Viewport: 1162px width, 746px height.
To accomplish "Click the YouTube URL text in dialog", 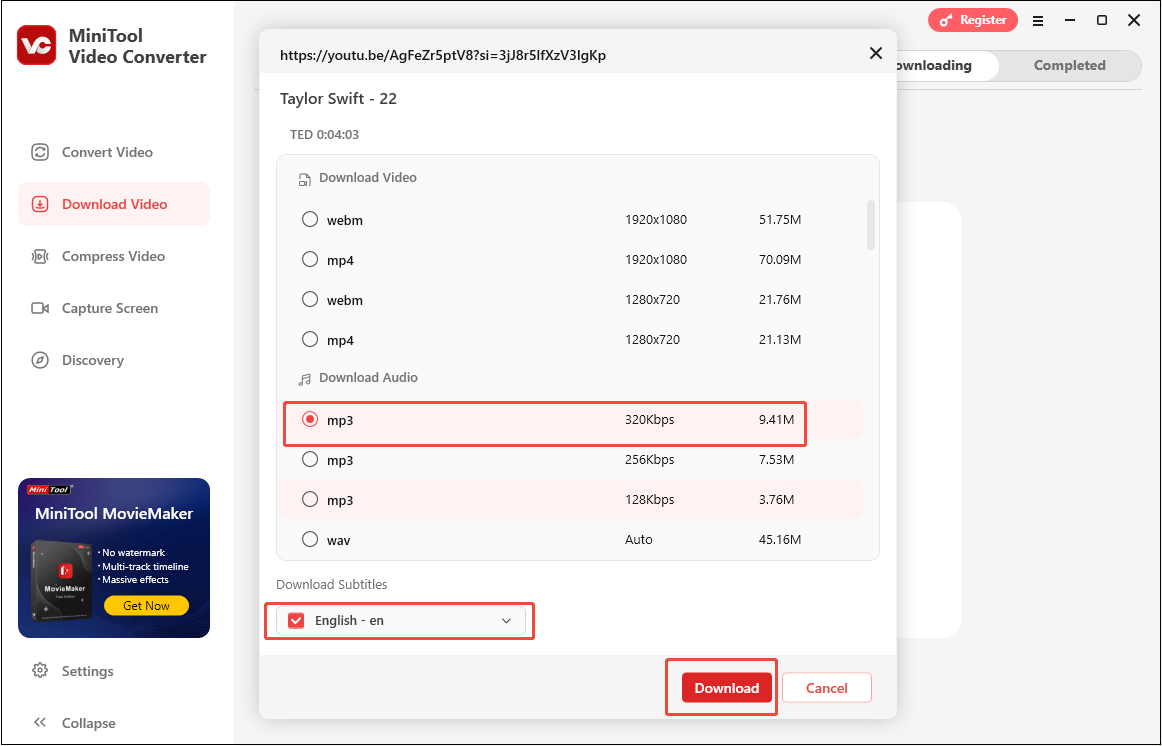I will (x=442, y=55).
